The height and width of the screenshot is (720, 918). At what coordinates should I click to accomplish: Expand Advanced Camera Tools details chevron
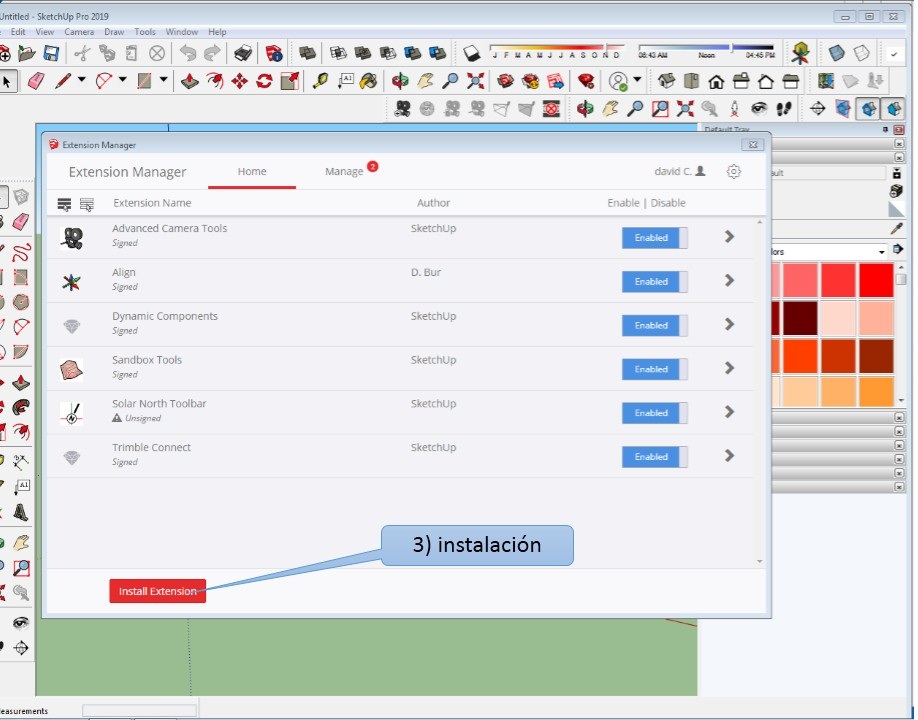[x=729, y=236]
